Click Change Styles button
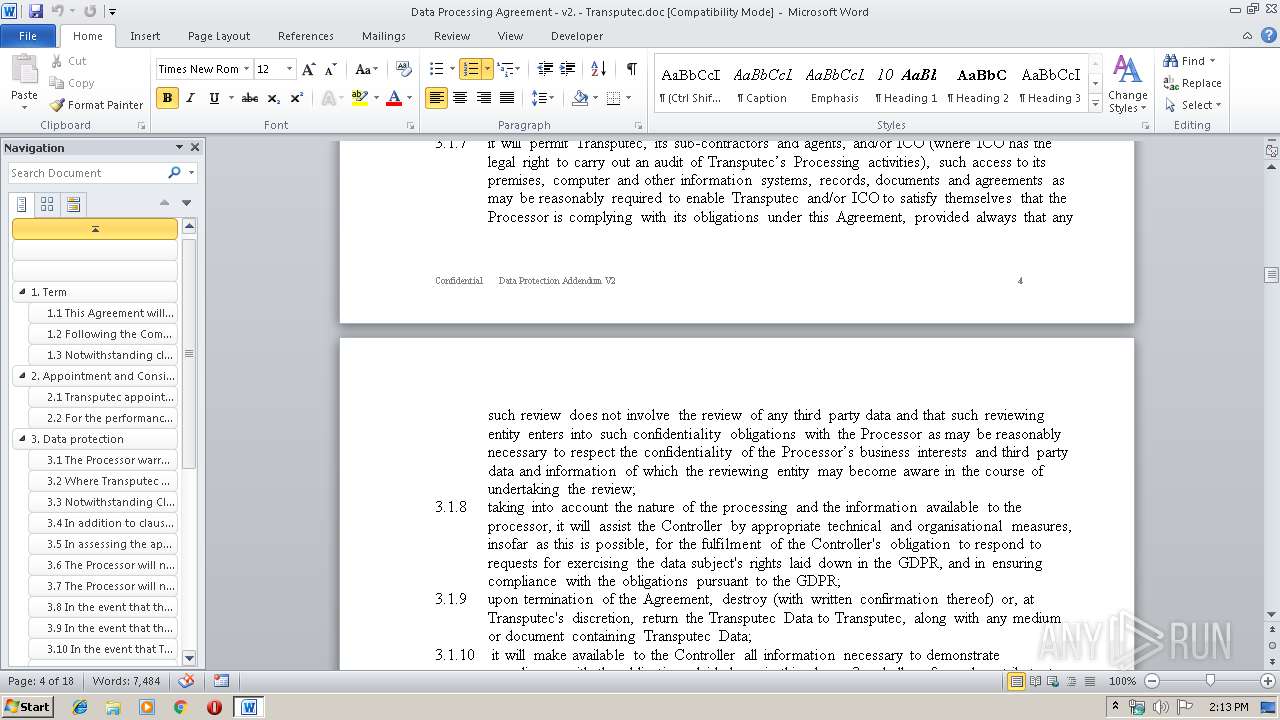1280x720 pixels. (1127, 84)
